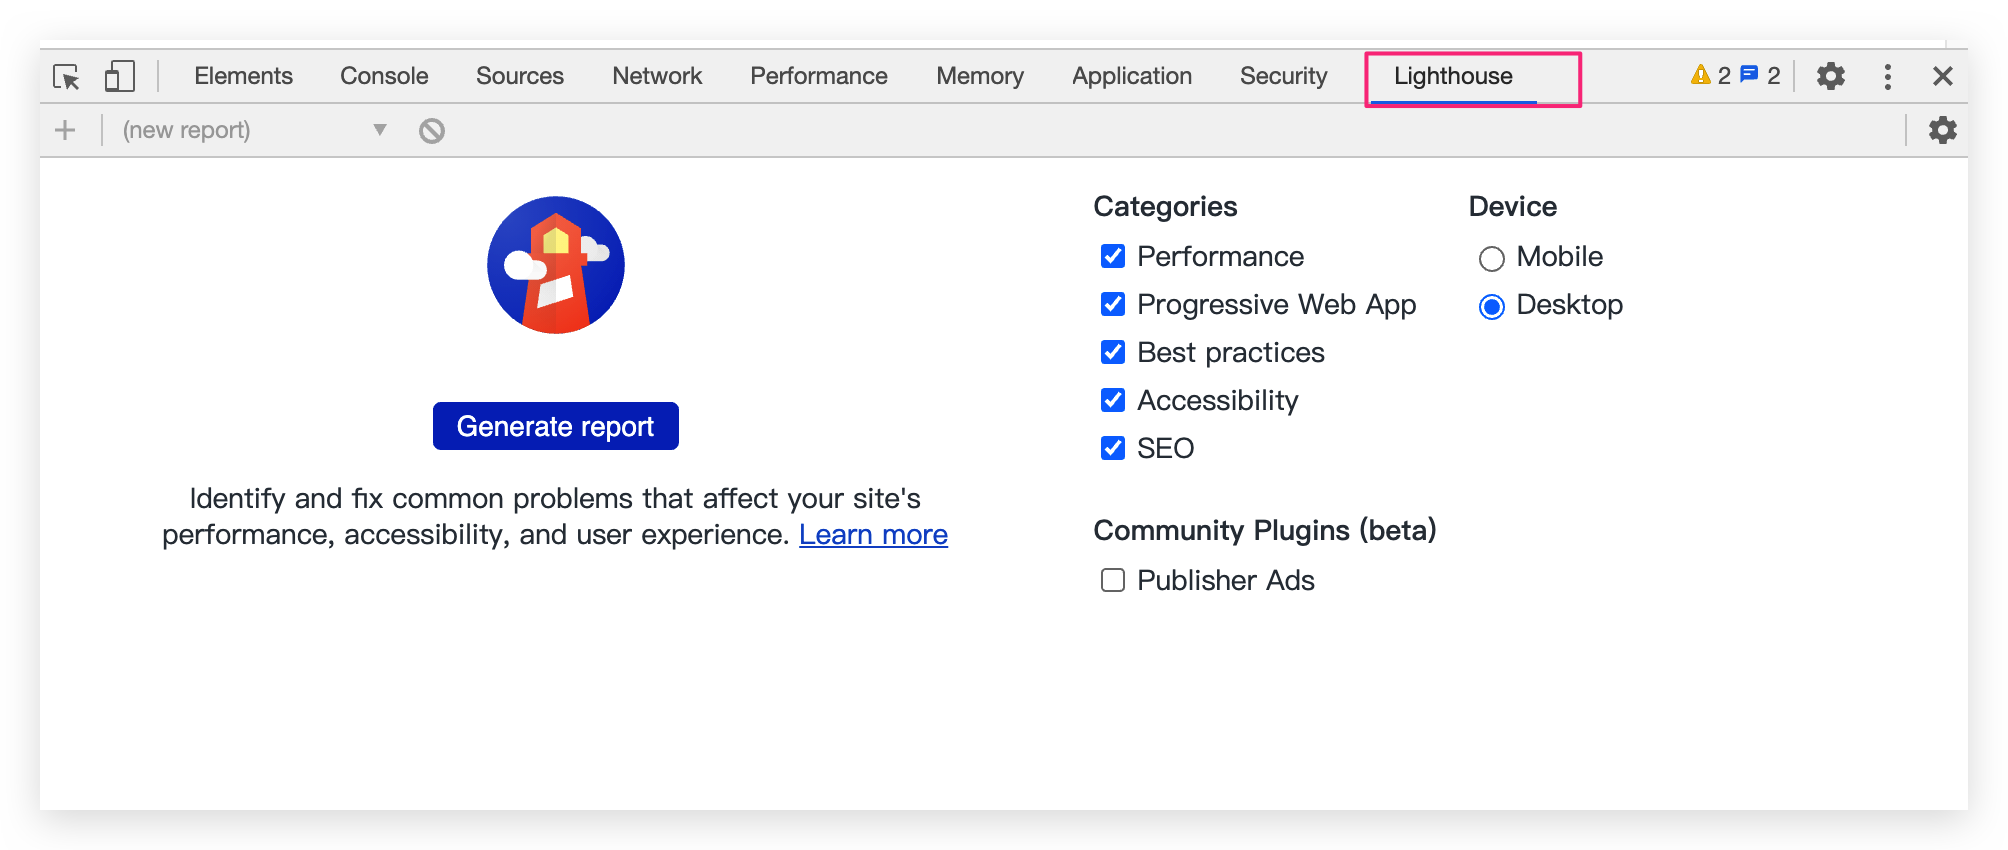Viewport: 2008px width, 850px height.
Task: Uncheck the Performance category checkbox
Action: click(x=1113, y=257)
